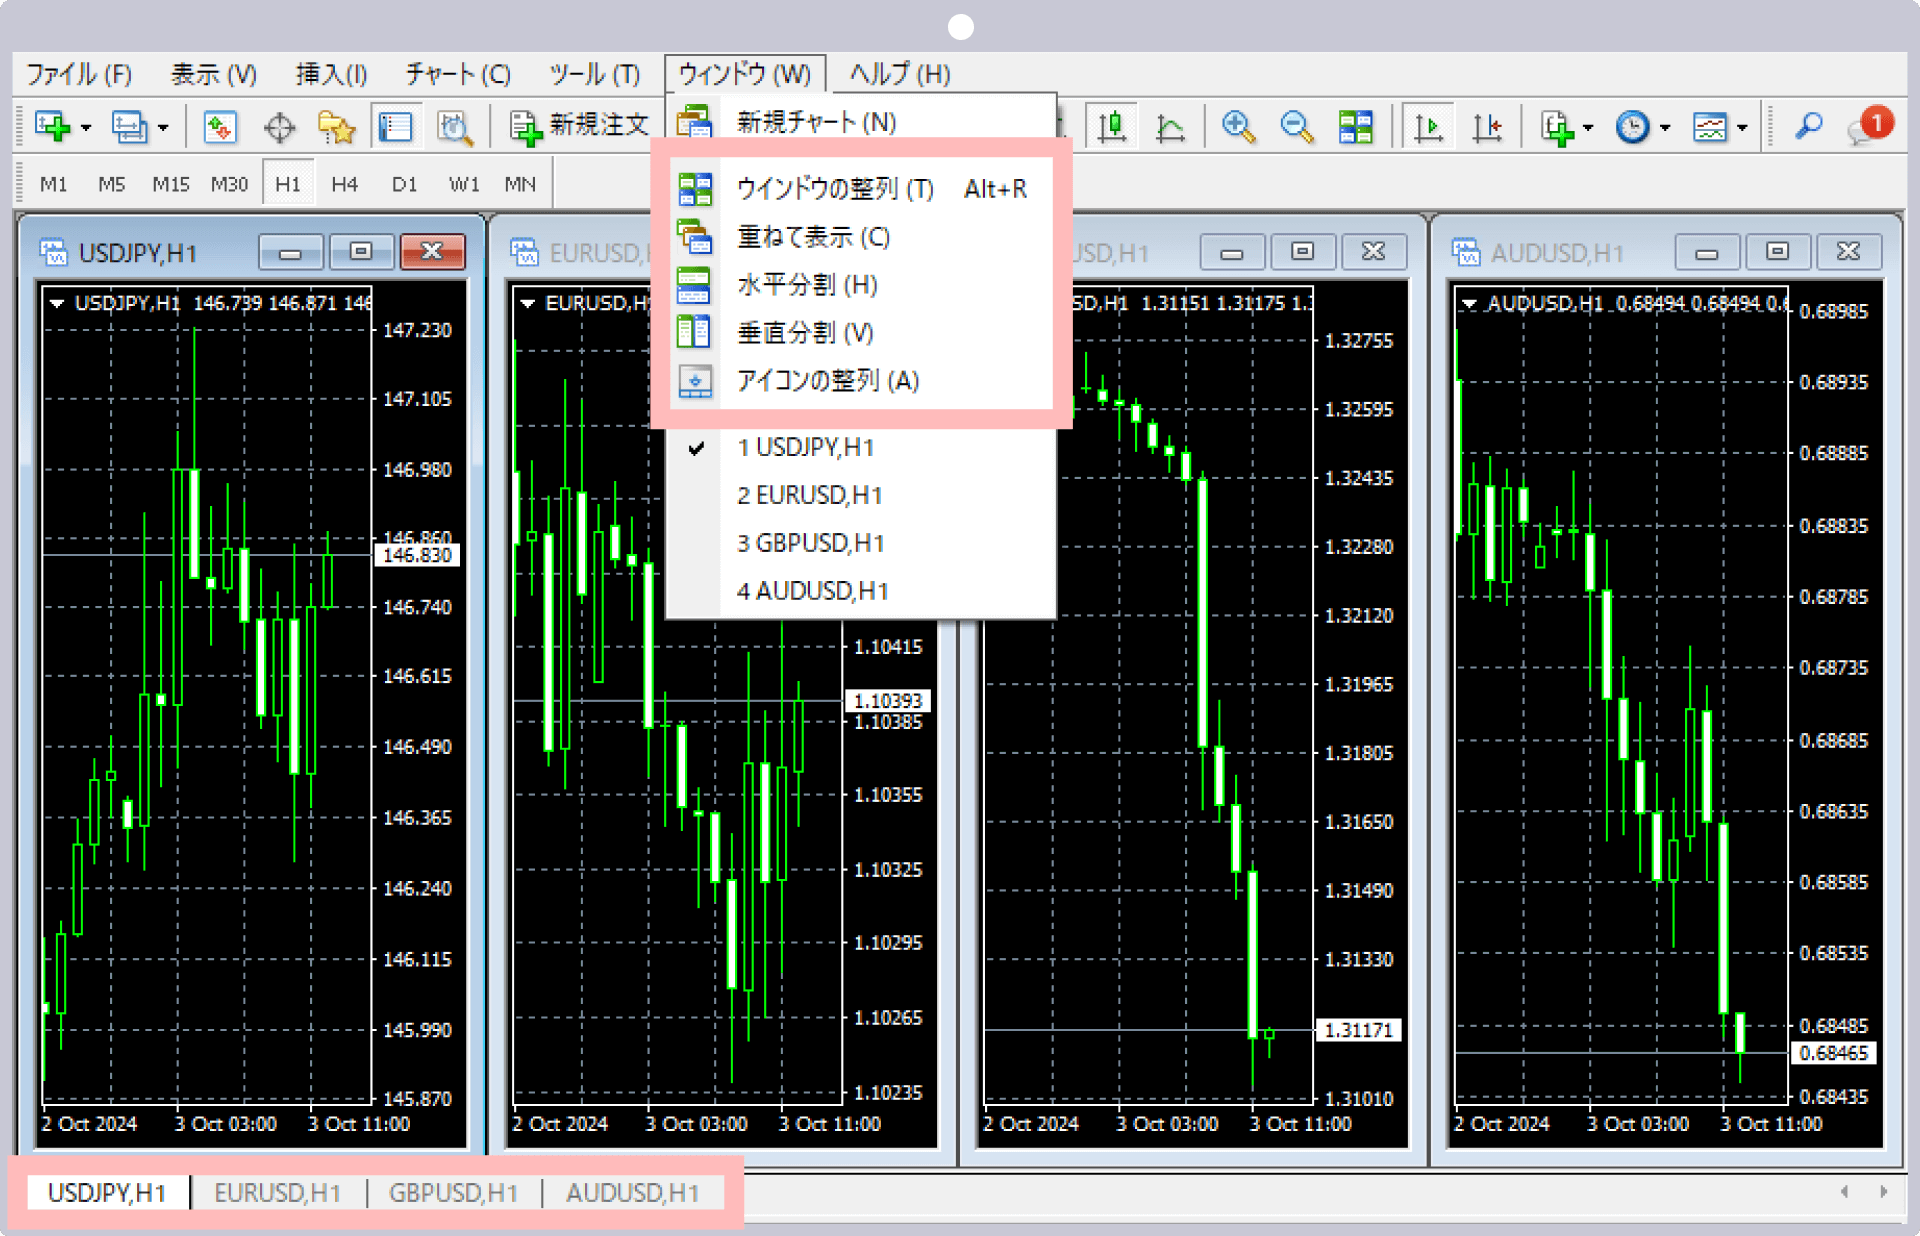Toggle chart auto scroll
The height and width of the screenshot is (1236, 1920).
coord(1428,127)
